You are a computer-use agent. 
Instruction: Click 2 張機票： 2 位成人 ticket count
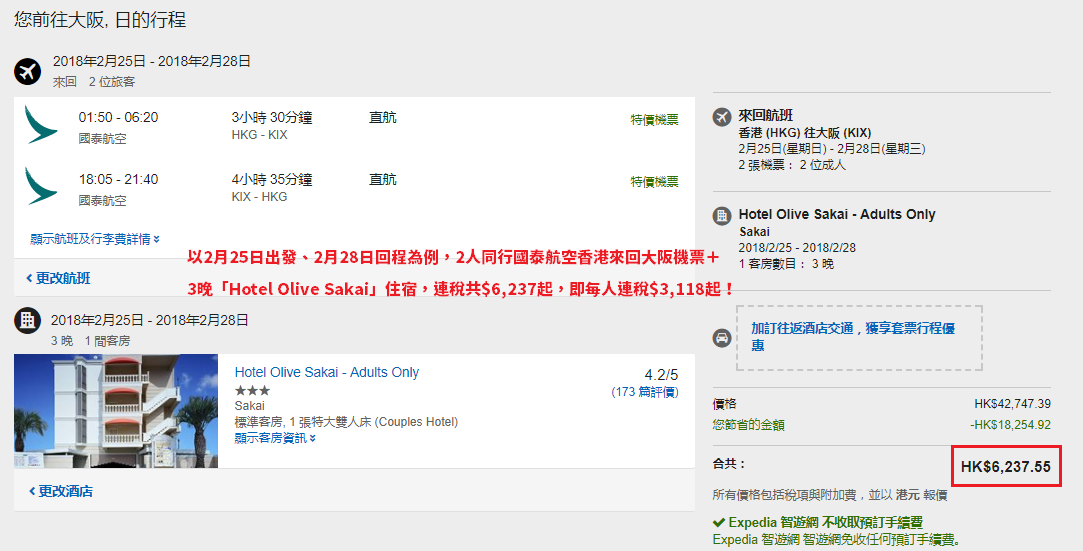pos(792,165)
